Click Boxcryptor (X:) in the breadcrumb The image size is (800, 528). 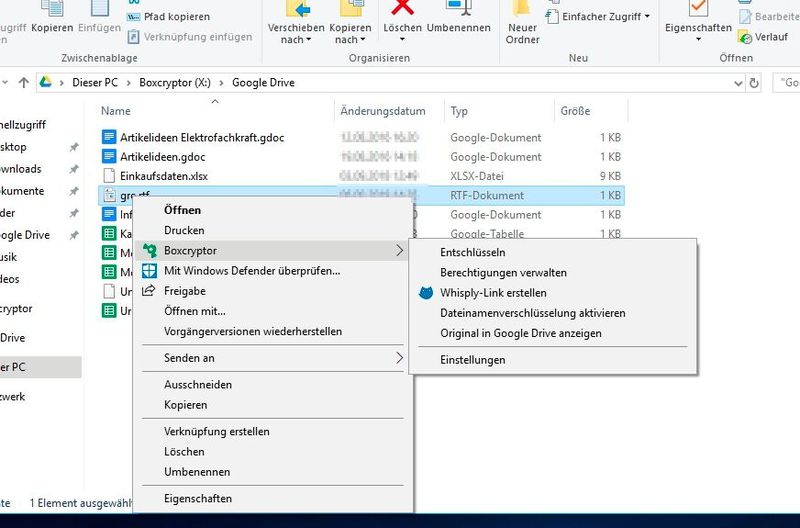(174, 83)
